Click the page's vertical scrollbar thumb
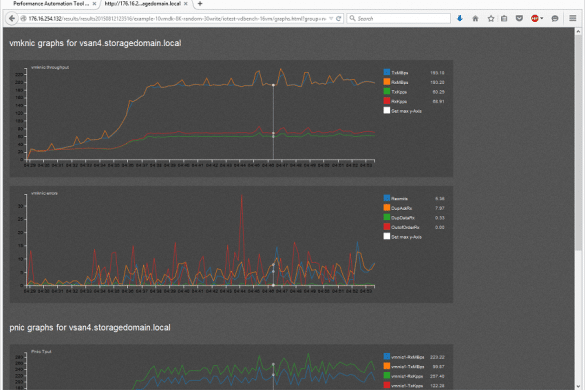This screenshot has width=585, height=390. pos(579,142)
